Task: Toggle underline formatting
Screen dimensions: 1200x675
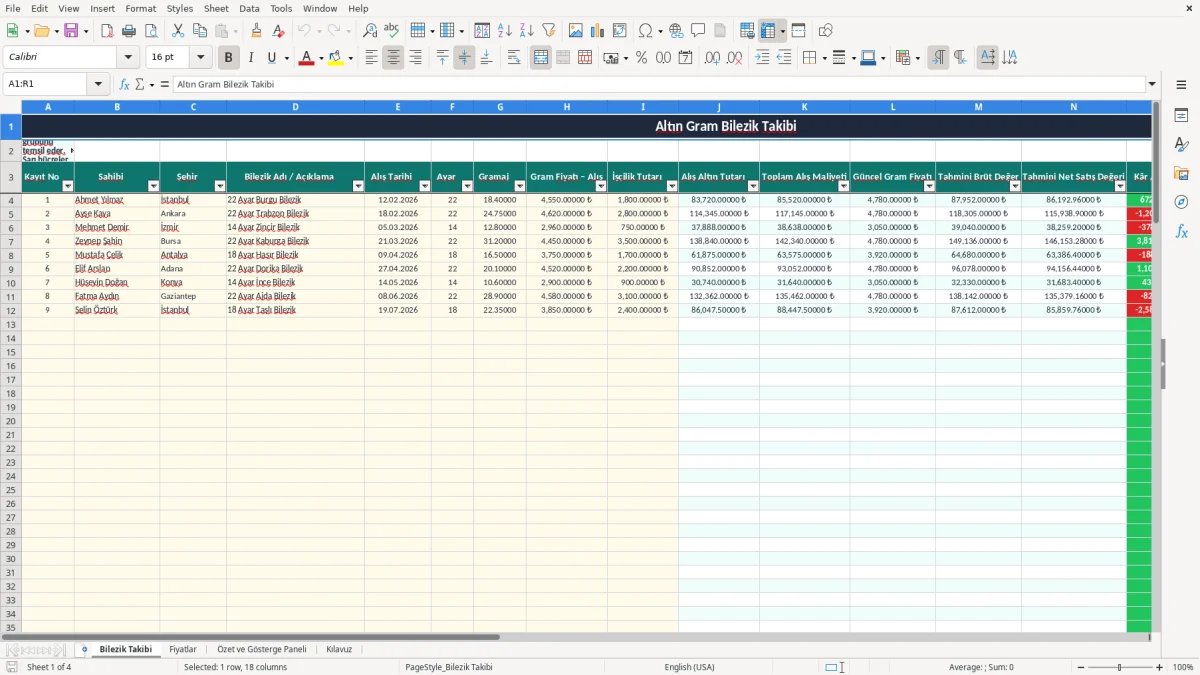Action: click(272, 58)
